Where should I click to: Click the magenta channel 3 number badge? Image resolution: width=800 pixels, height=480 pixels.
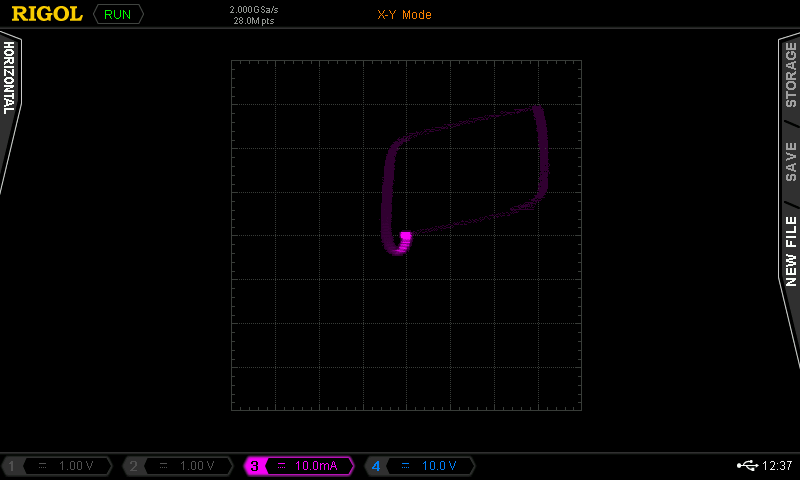coord(254,466)
